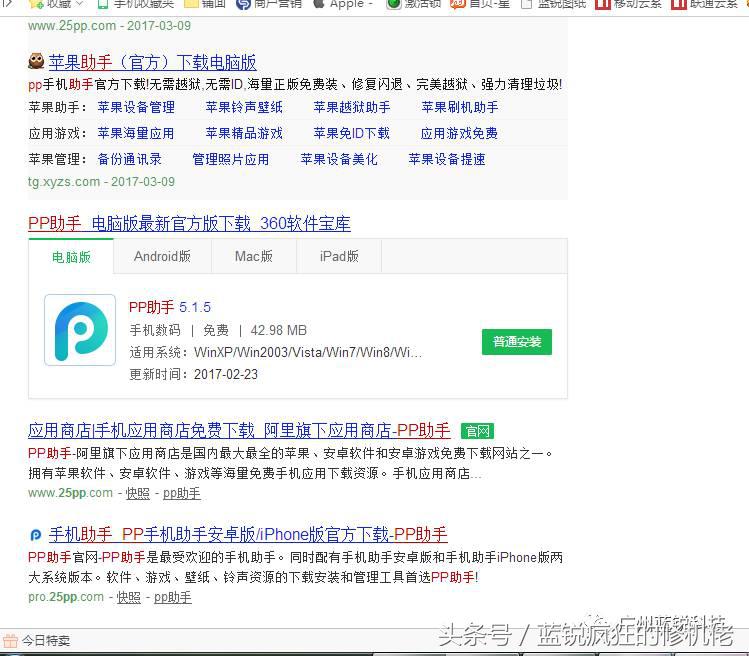The width and height of the screenshot is (749, 656).
Task: Open the PP助手 5.1.5 software title
Action: click(x=170, y=307)
